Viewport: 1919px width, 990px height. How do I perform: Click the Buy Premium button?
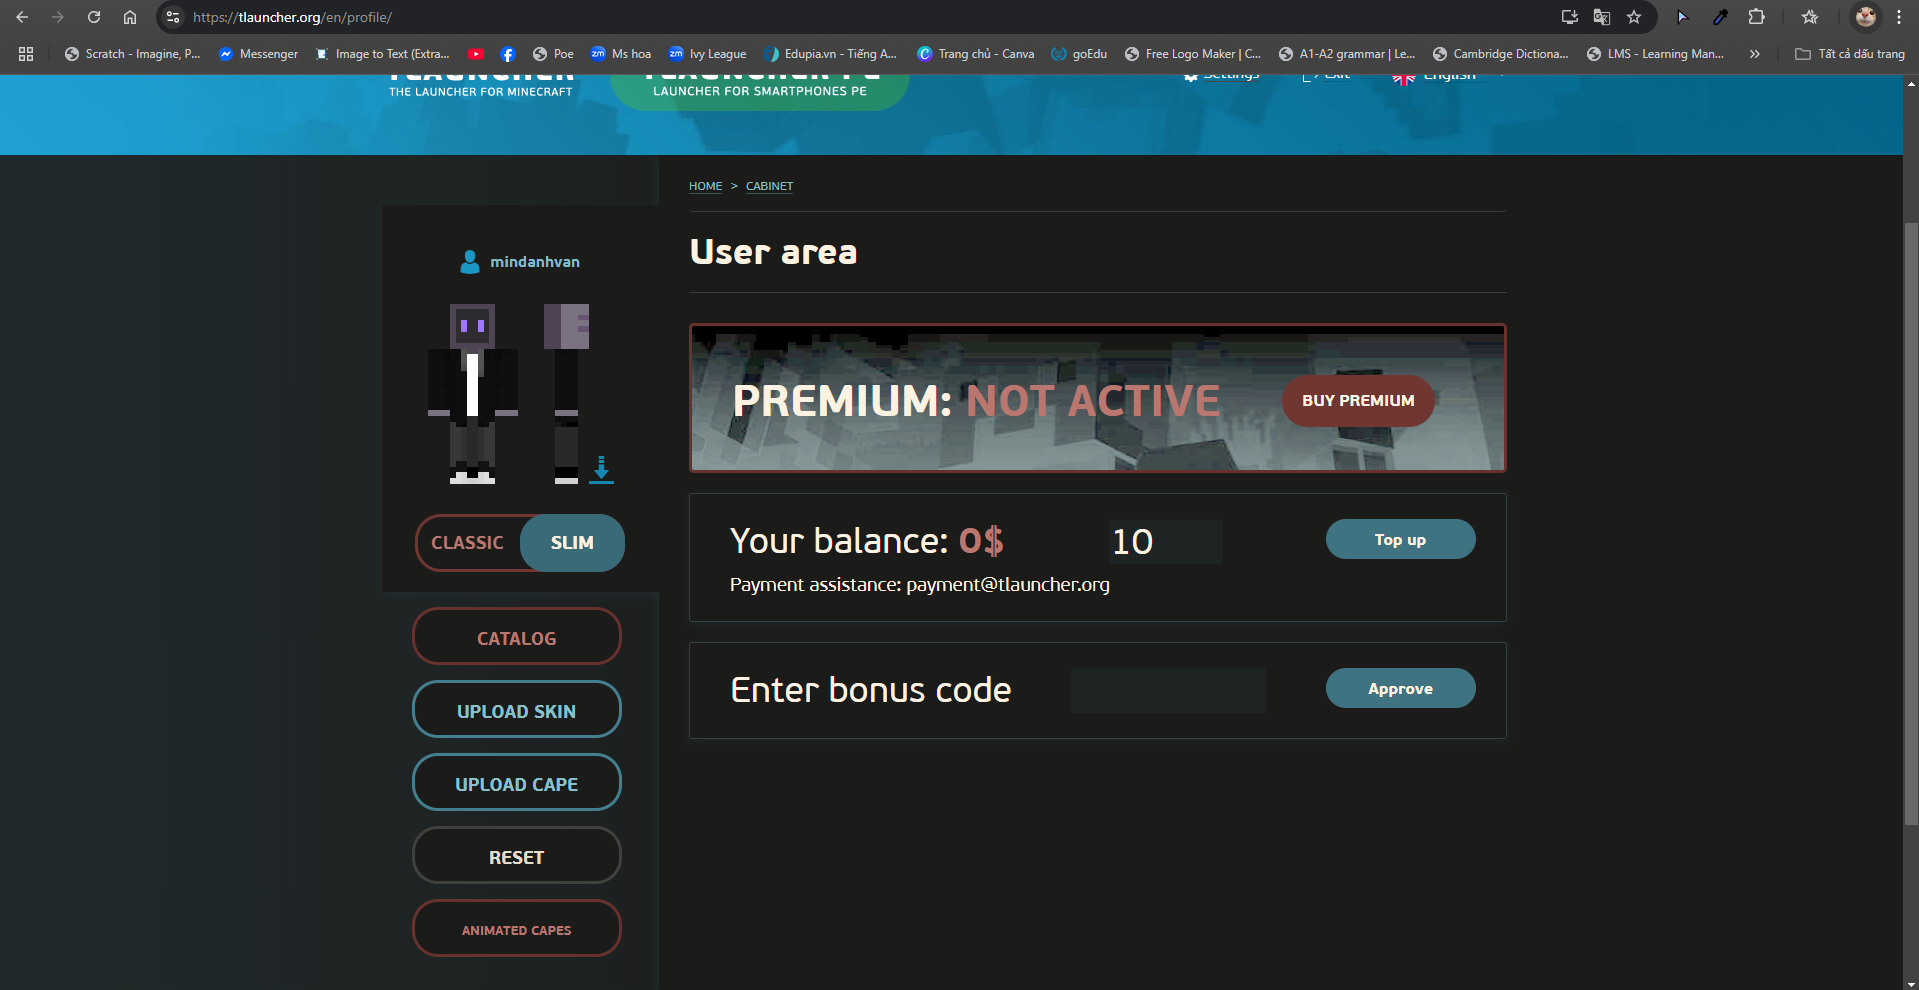point(1358,401)
